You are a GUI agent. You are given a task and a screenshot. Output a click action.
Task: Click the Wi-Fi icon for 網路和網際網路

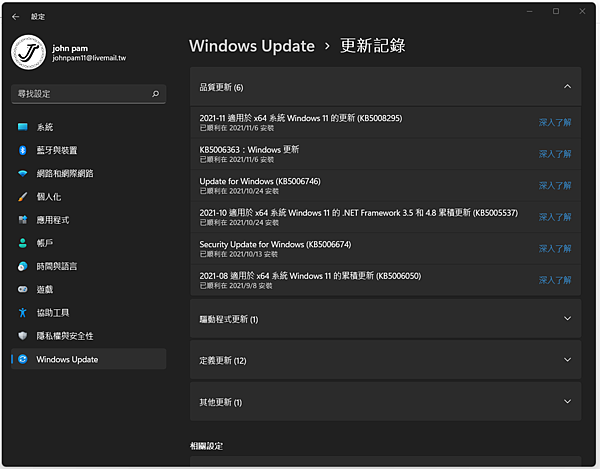click(x=23, y=173)
